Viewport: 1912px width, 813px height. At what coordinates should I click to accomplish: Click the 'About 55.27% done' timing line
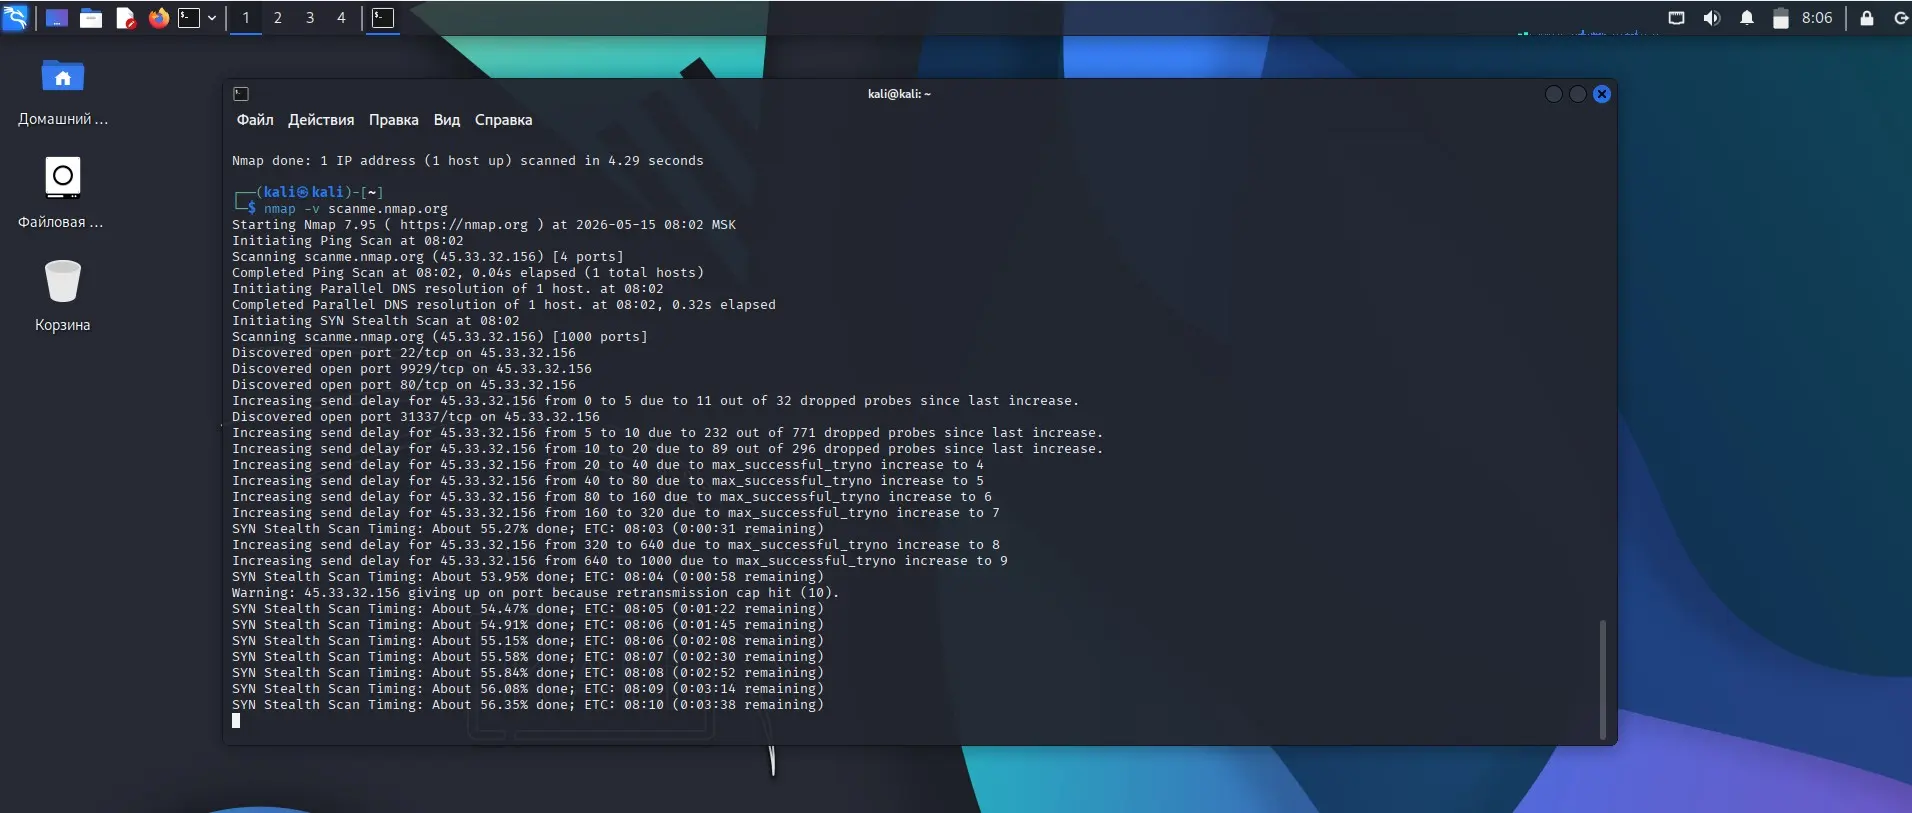click(x=528, y=529)
